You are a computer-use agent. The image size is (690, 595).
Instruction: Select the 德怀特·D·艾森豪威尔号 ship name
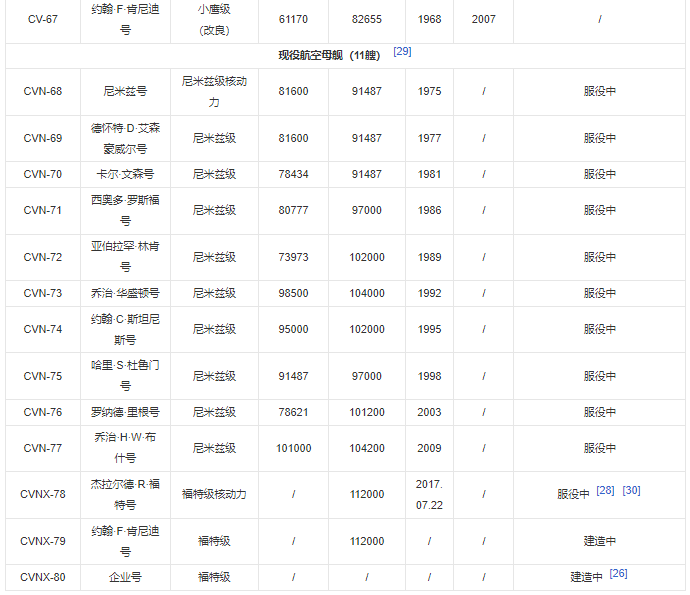pos(125,138)
